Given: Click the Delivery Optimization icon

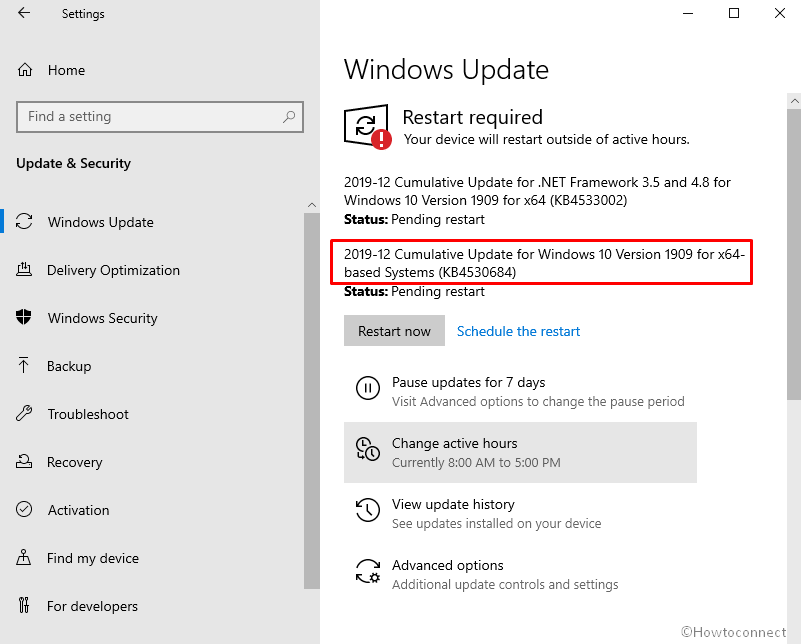Looking at the screenshot, I should [x=24, y=269].
